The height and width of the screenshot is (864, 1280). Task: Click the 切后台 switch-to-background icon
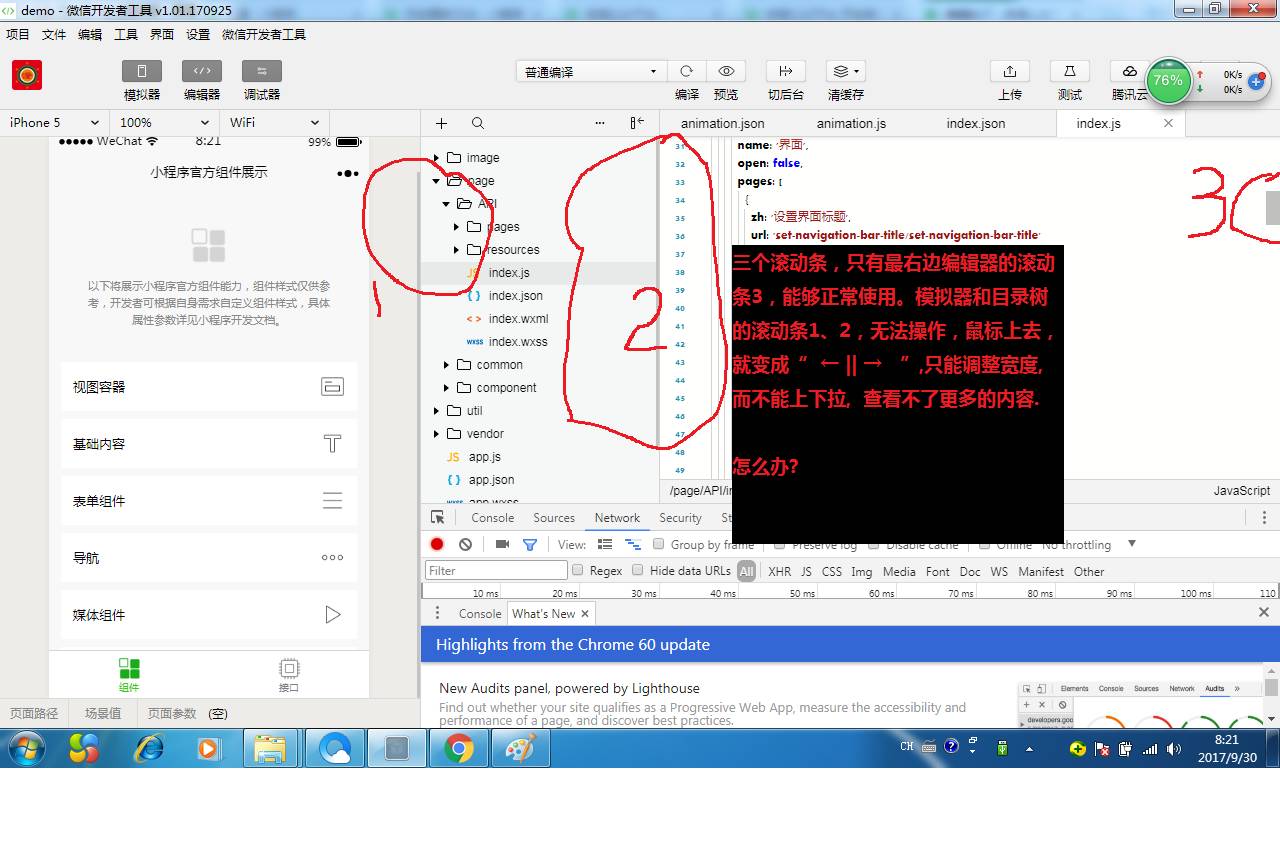point(786,71)
